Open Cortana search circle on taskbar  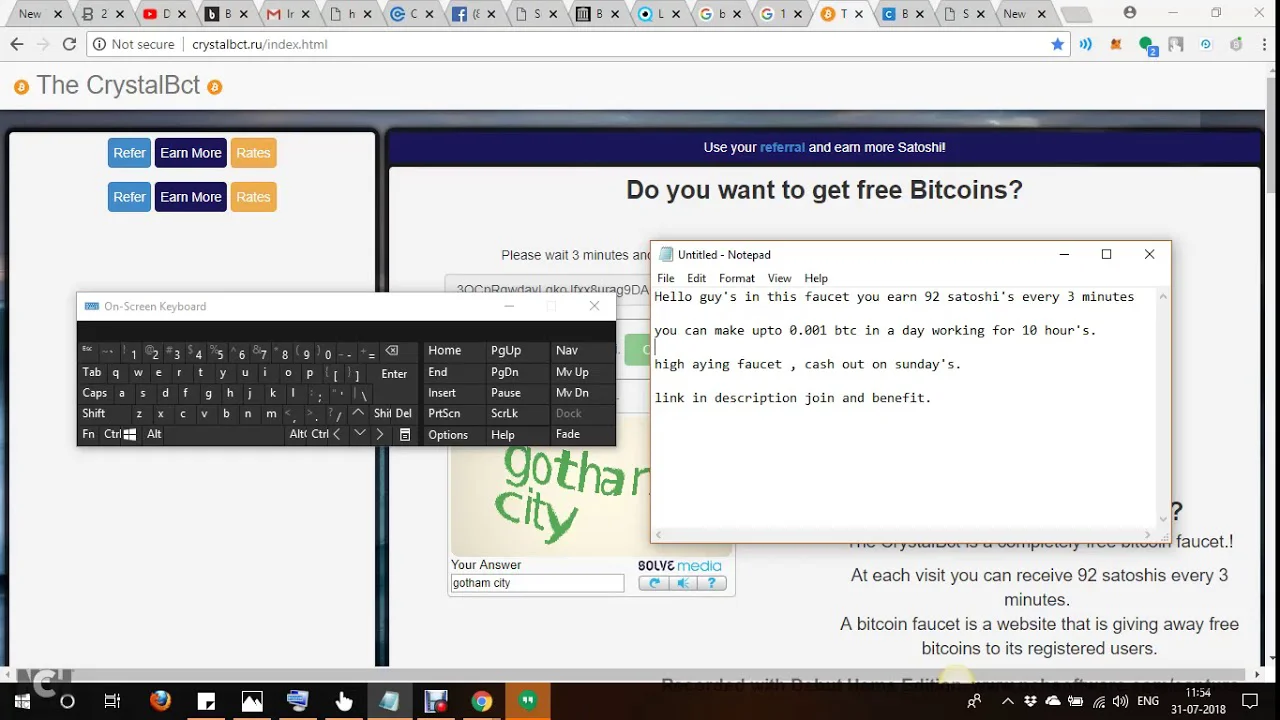point(67,702)
